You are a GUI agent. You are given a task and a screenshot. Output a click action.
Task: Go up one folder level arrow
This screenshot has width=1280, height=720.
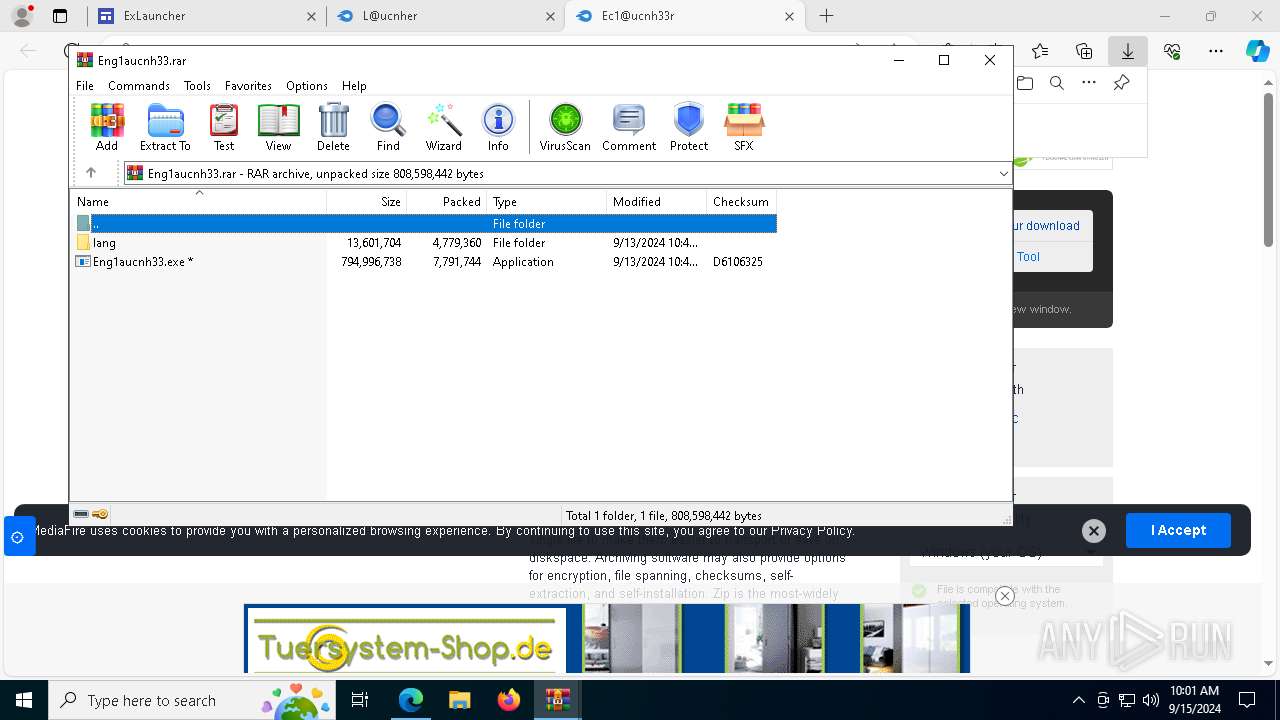click(x=91, y=173)
